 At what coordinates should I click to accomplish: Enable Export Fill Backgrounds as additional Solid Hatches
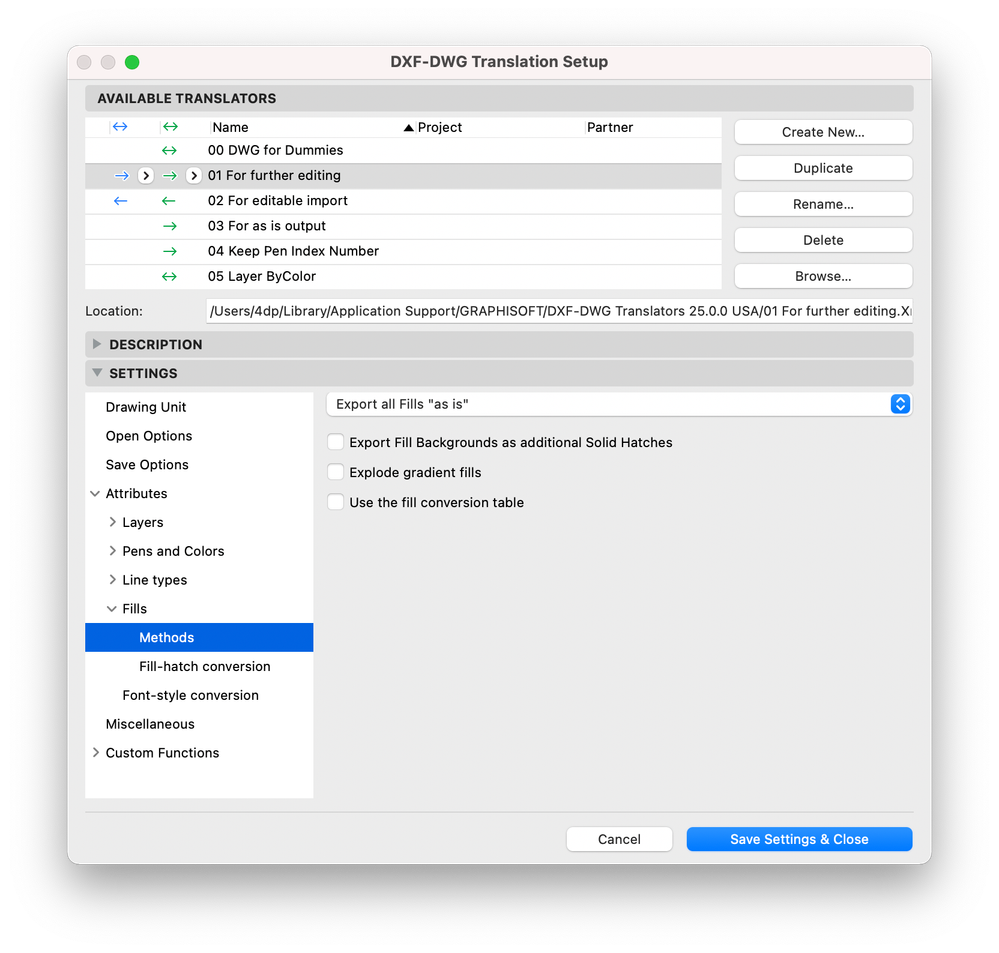coord(336,442)
